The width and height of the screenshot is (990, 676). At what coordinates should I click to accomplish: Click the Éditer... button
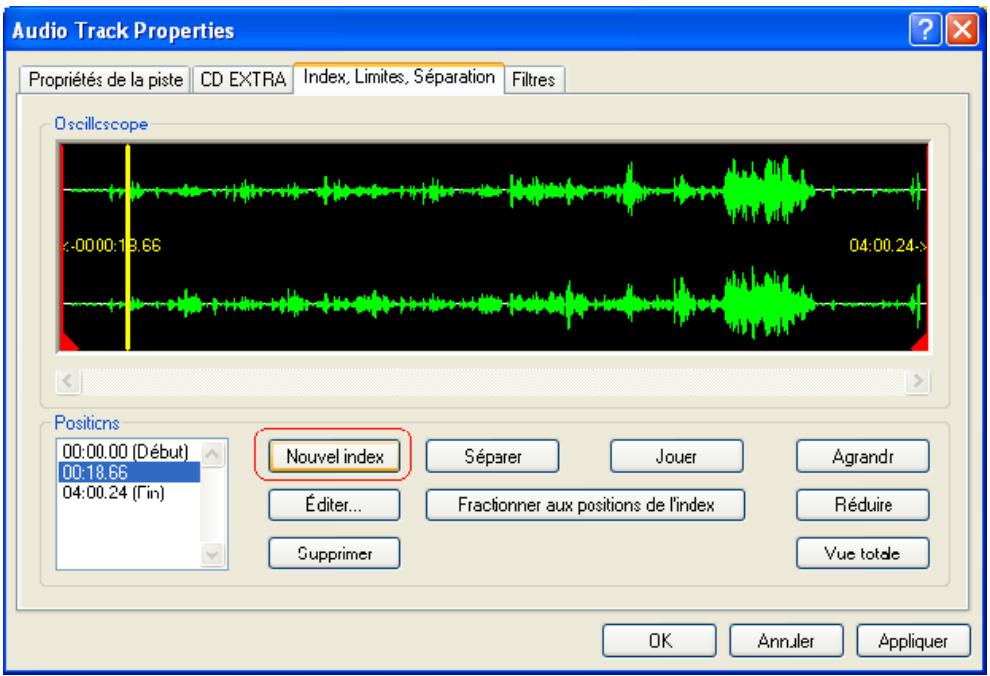click(x=335, y=505)
